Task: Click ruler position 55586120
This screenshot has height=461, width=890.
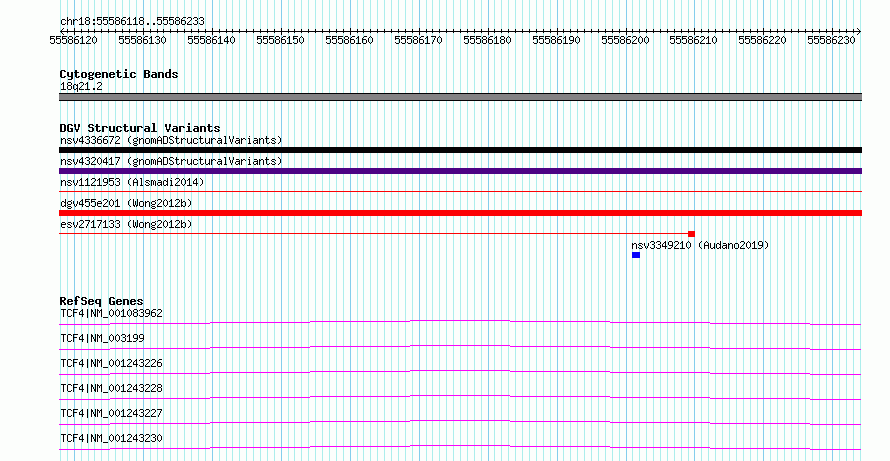Action: (73, 40)
